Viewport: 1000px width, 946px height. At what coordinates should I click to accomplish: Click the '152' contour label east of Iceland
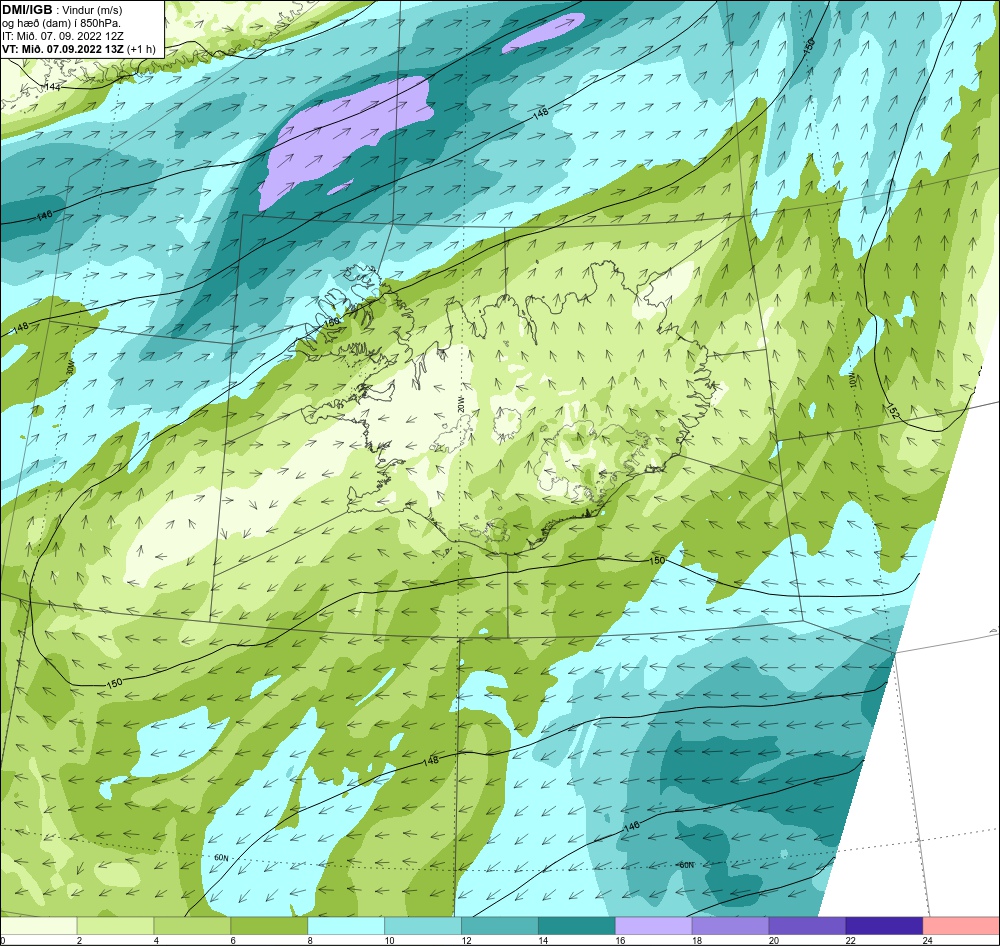892,411
